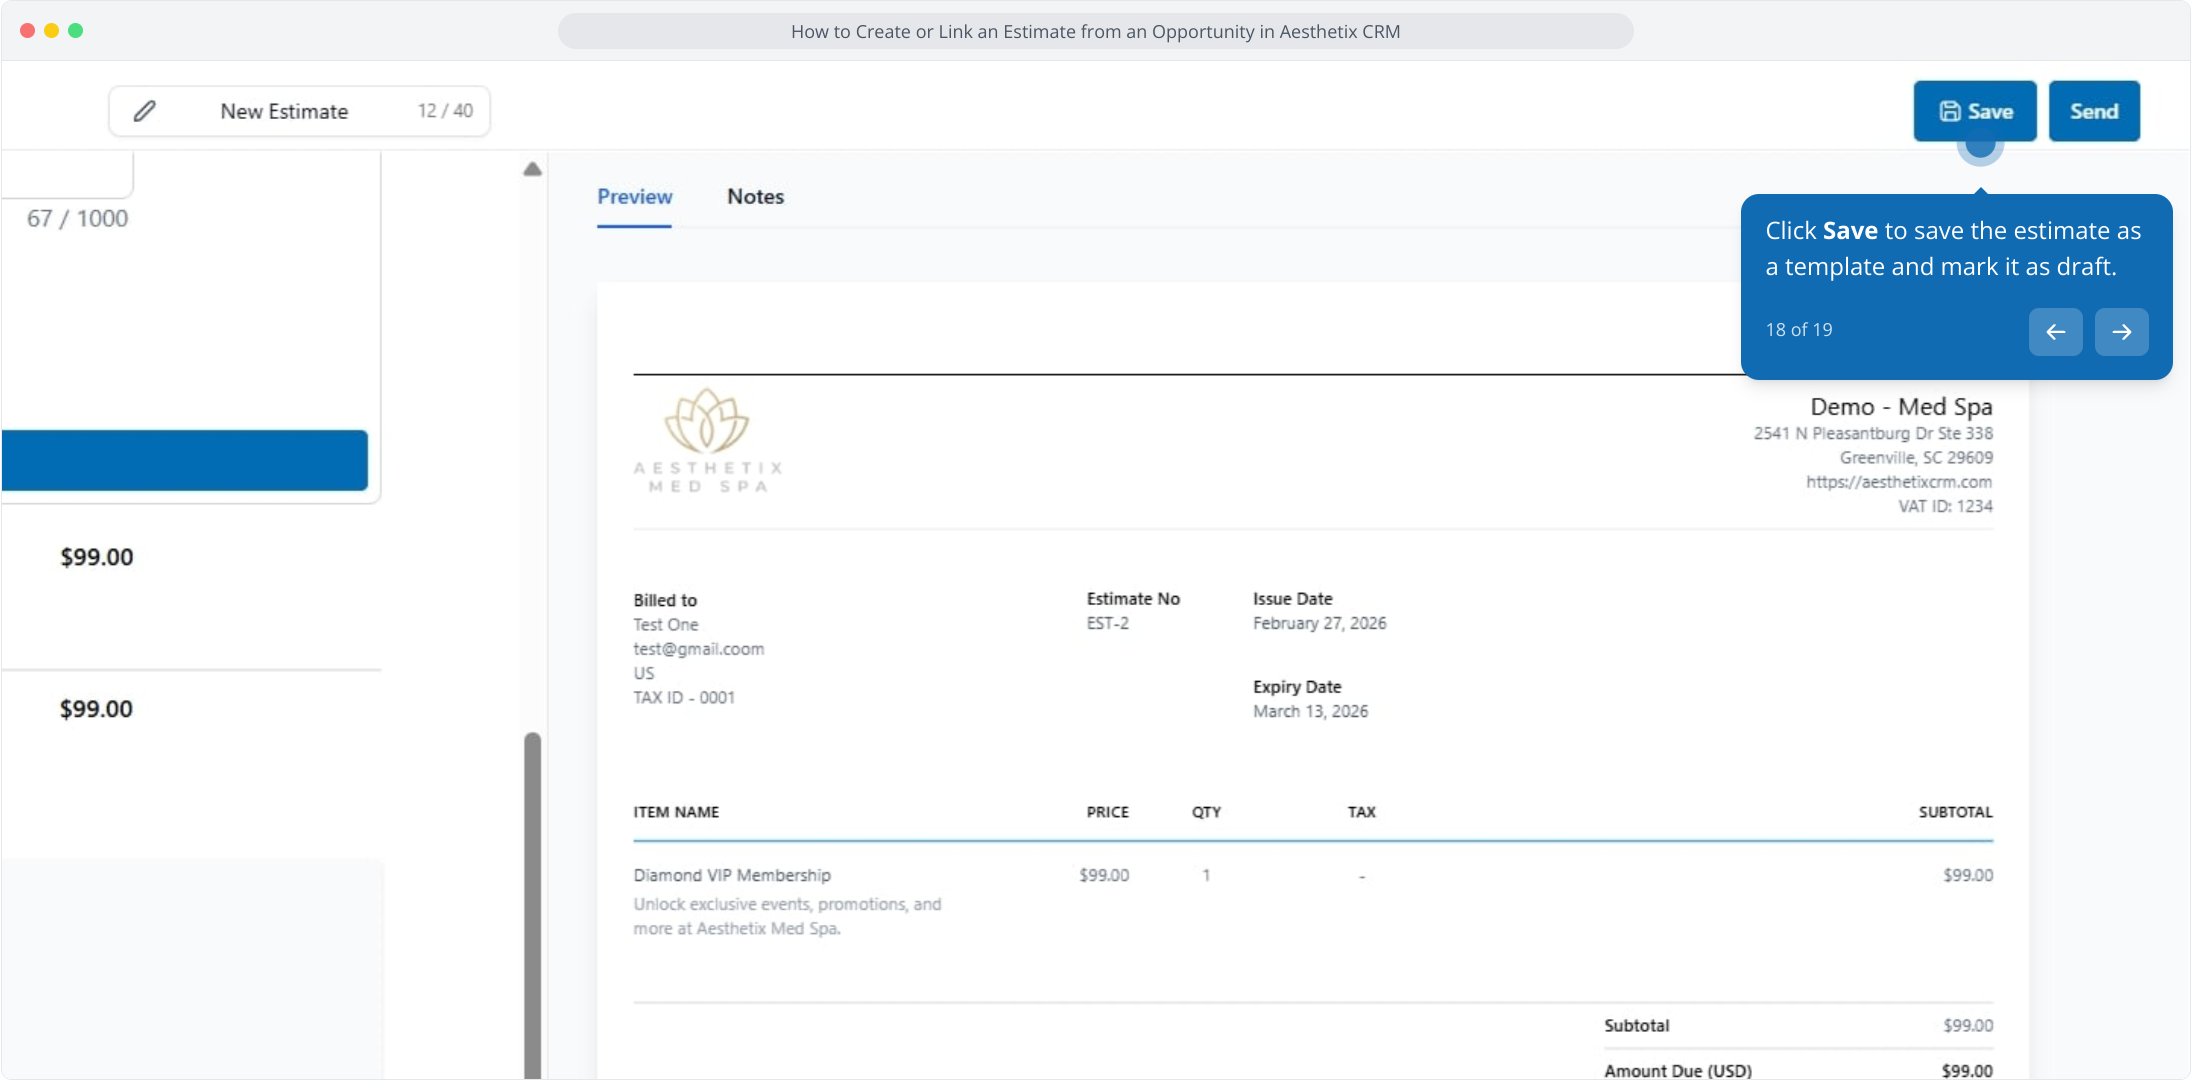
Task: Click the yellow minimize window dot
Action: pyautogui.click(x=51, y=31)
